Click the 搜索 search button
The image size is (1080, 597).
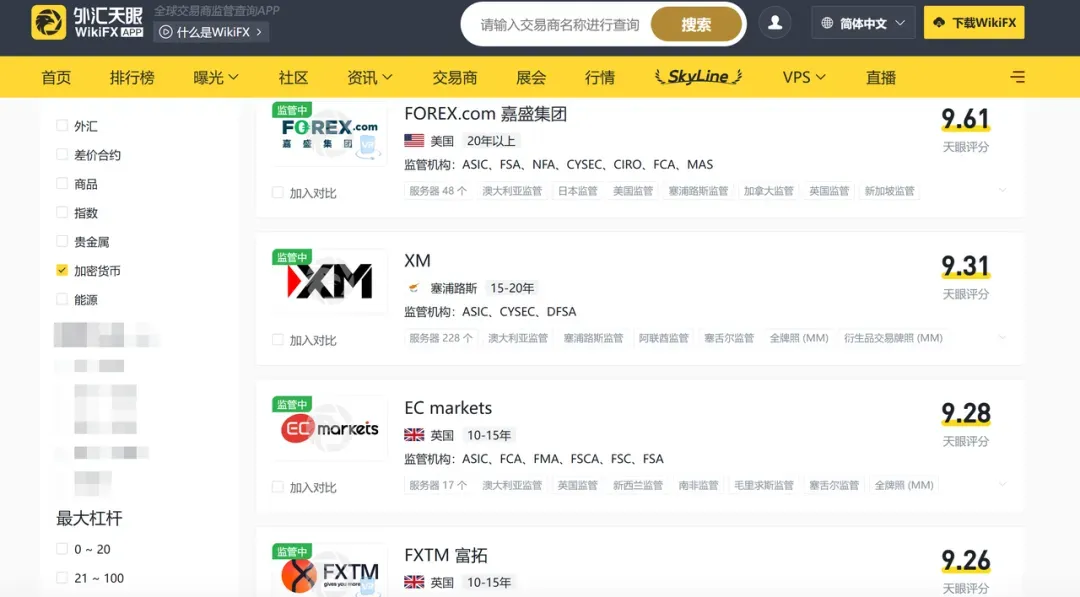[x=696, y=25]
